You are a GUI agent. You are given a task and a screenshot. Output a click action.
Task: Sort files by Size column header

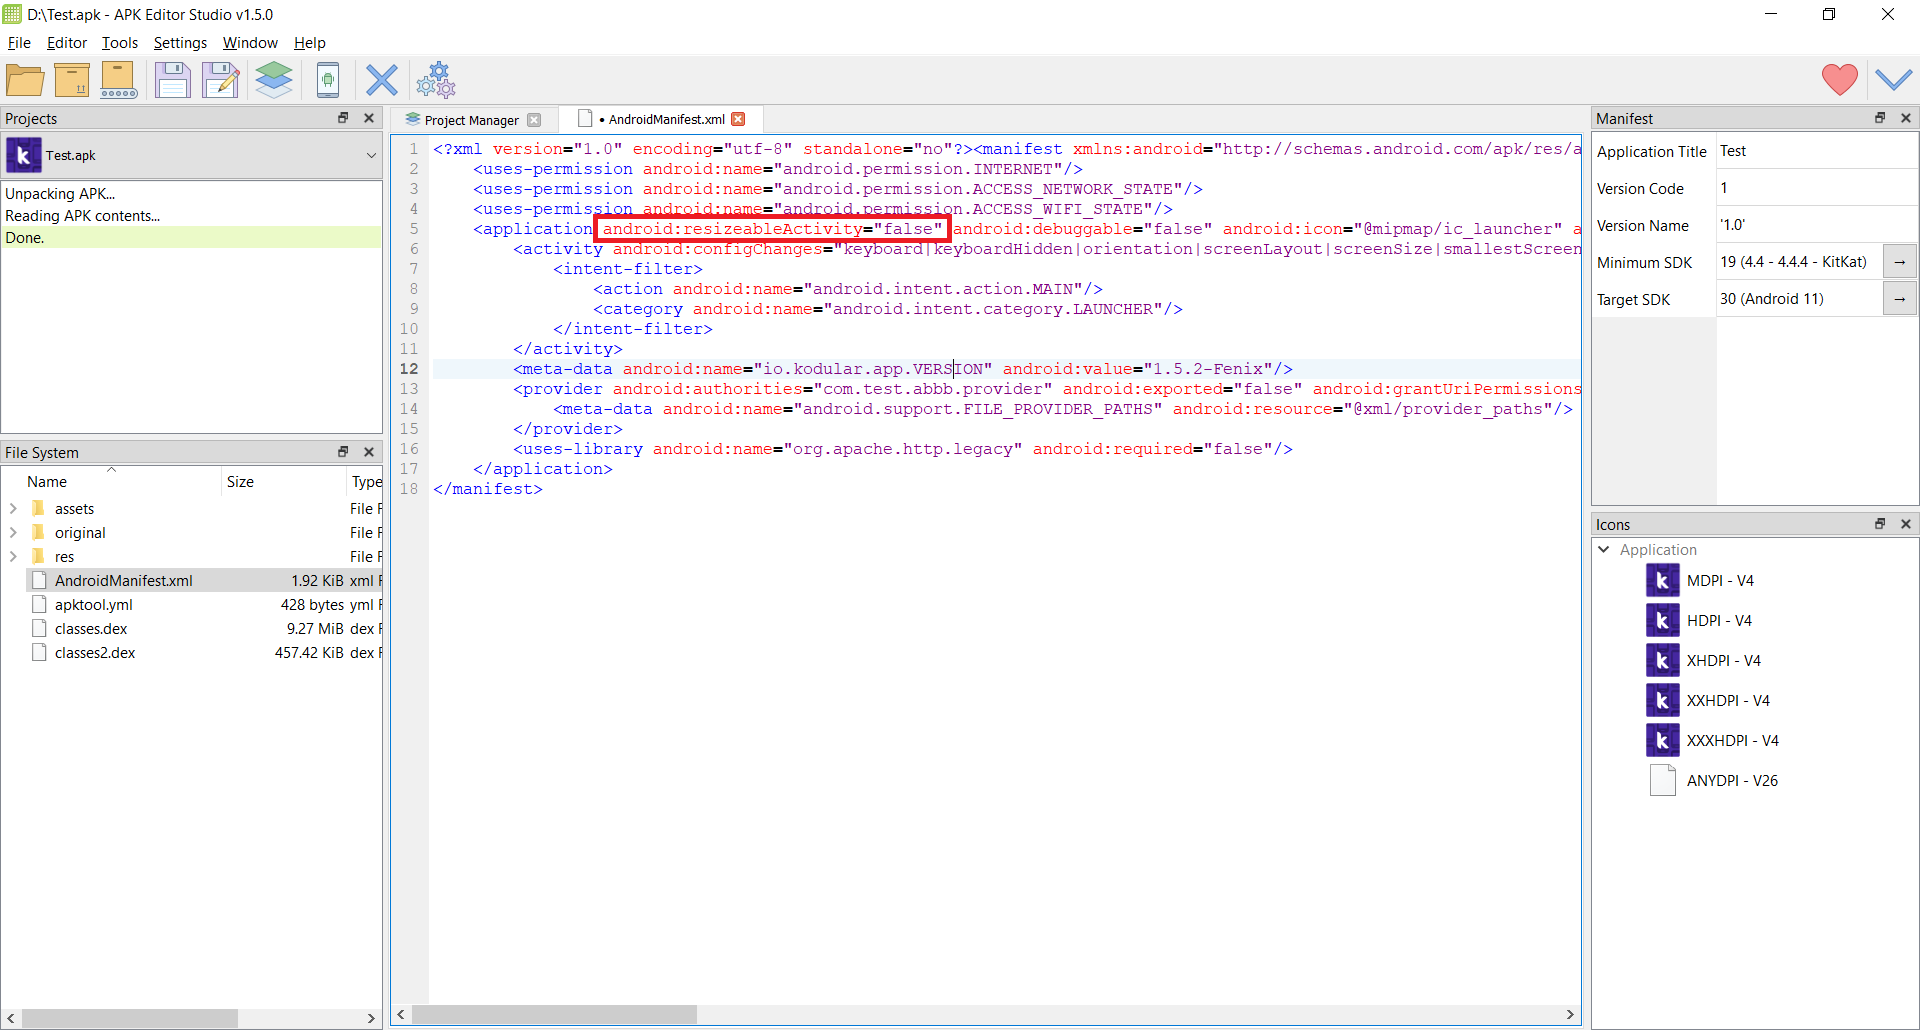click(x=283, y=481)
